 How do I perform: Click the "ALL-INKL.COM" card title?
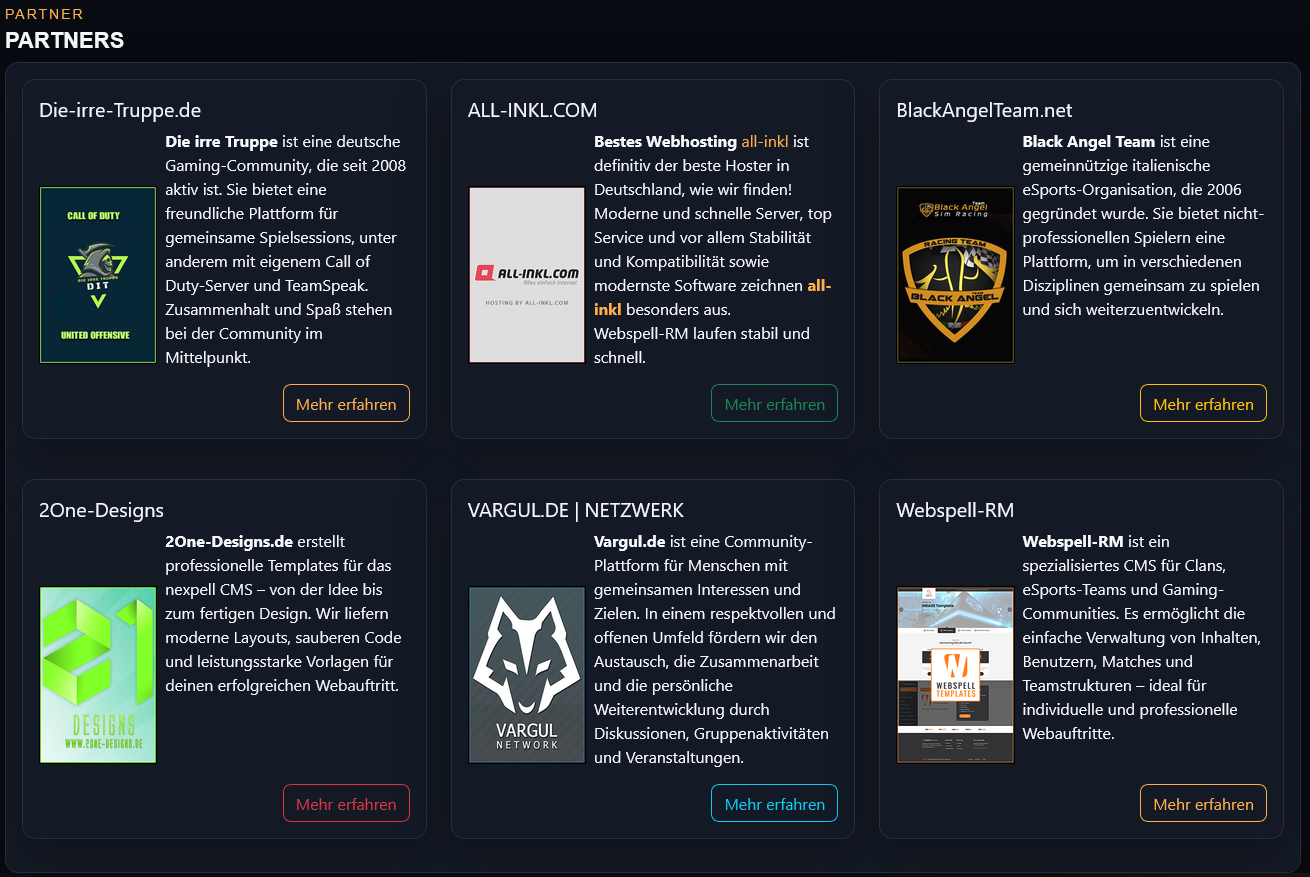click(x=532, y=110)
